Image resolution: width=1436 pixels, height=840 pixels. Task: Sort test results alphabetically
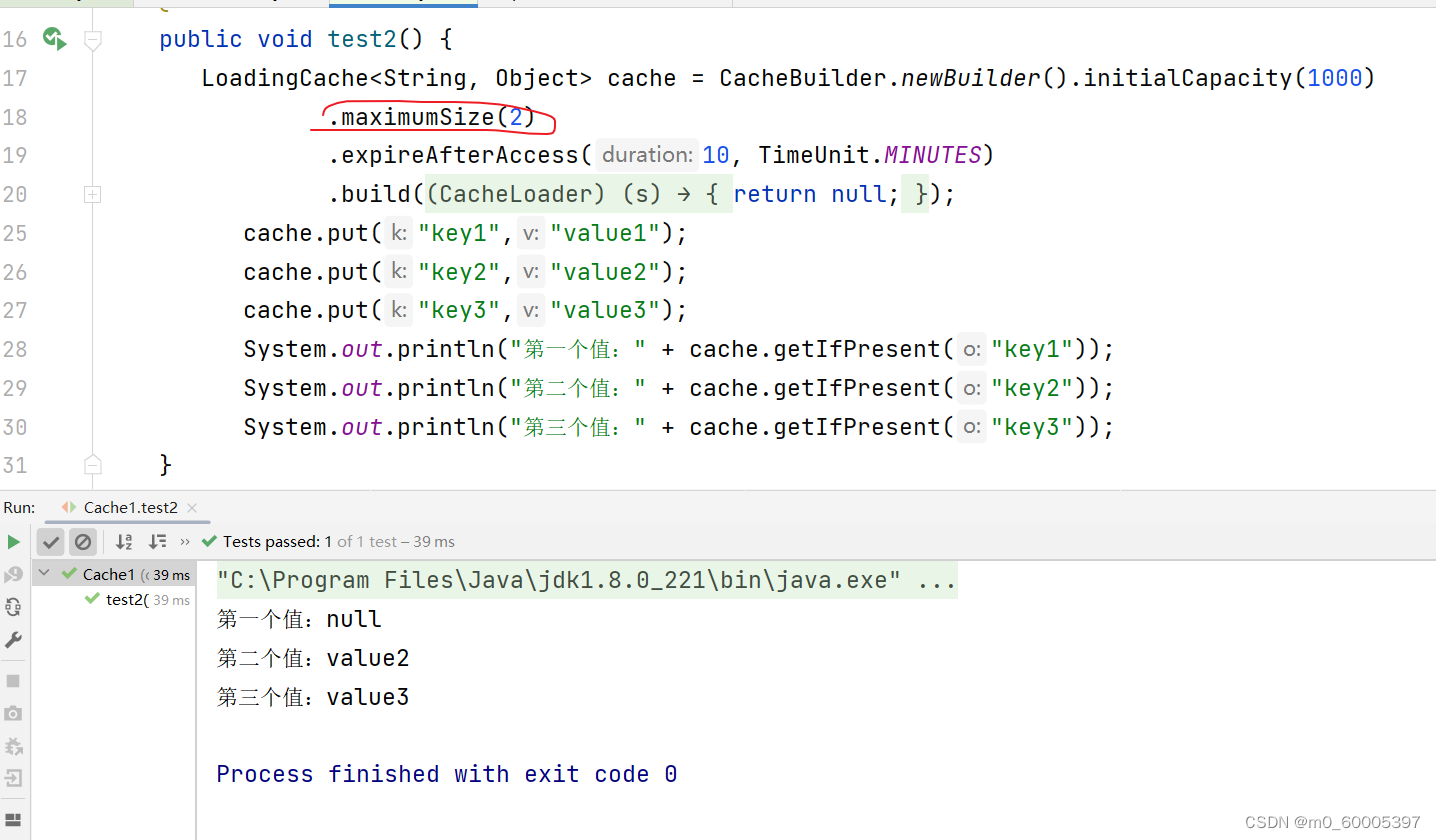[123, 541]
